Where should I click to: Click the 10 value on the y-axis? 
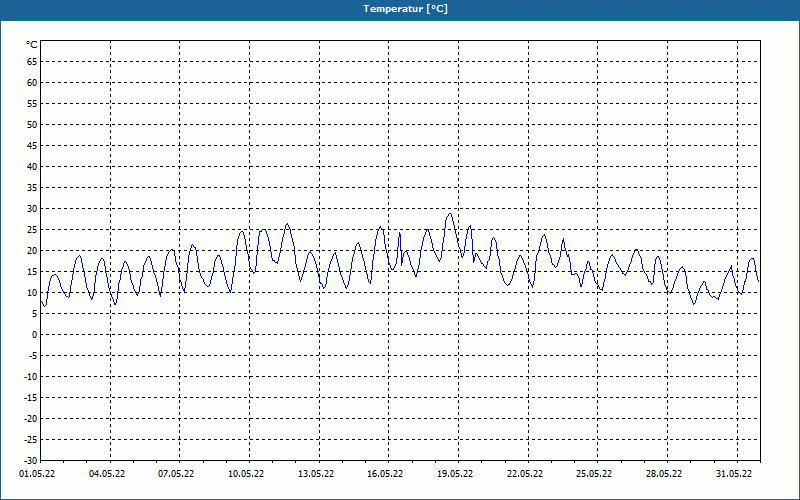(32, 293)
